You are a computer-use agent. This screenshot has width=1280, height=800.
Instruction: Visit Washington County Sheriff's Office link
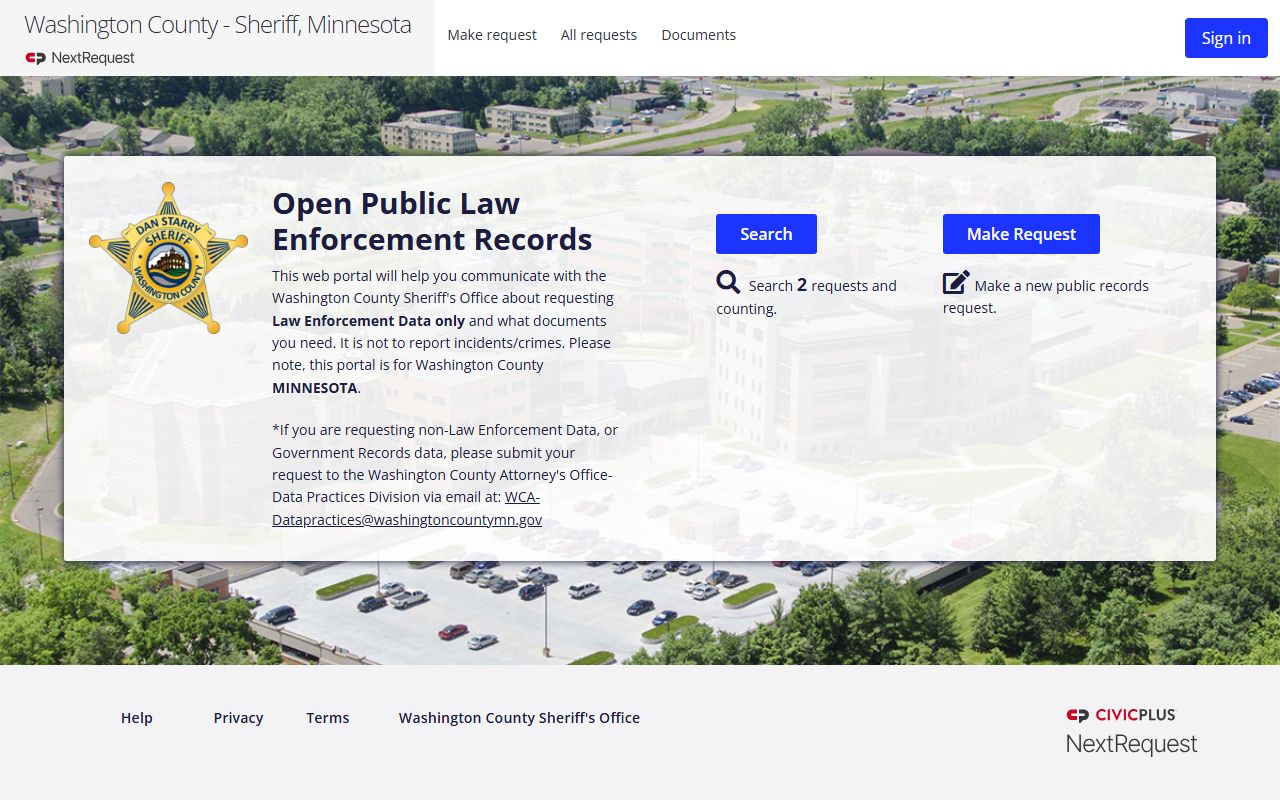point(519,718)
